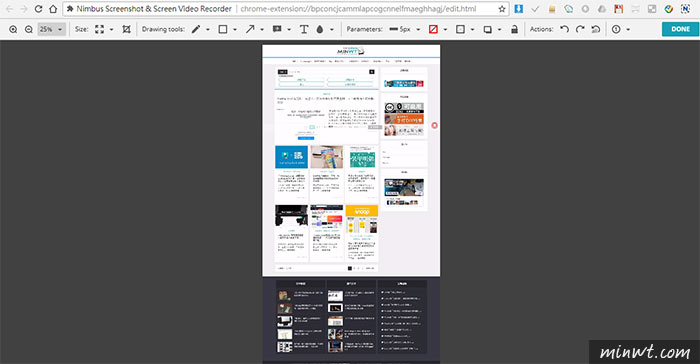Open the 25% zoom level dropdown
The width and height of the screenshot is (700, 364).
[52, 29]
